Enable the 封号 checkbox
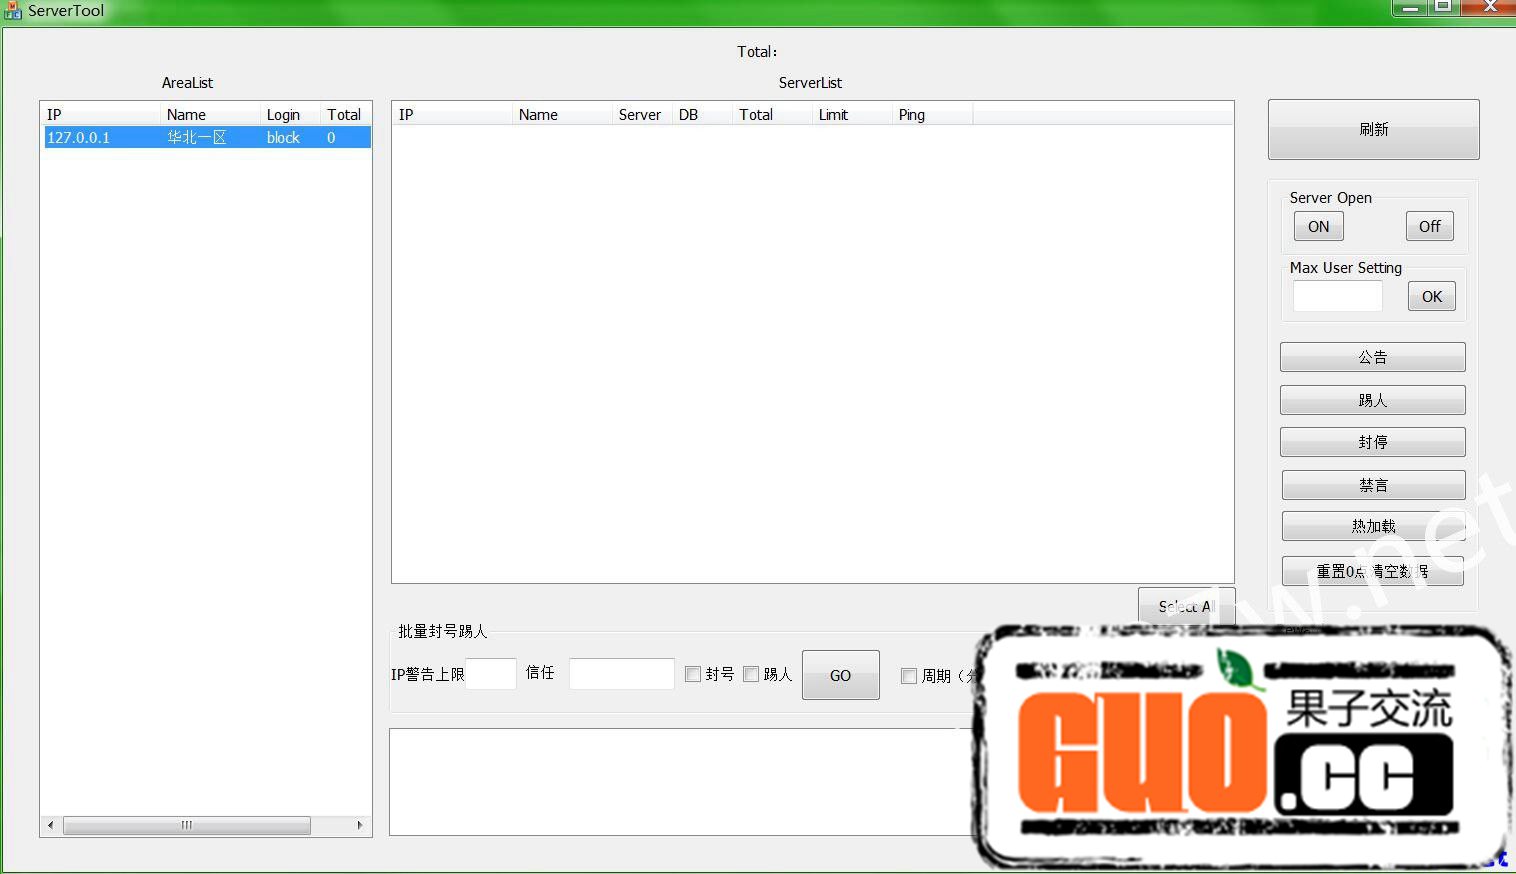 693,675
